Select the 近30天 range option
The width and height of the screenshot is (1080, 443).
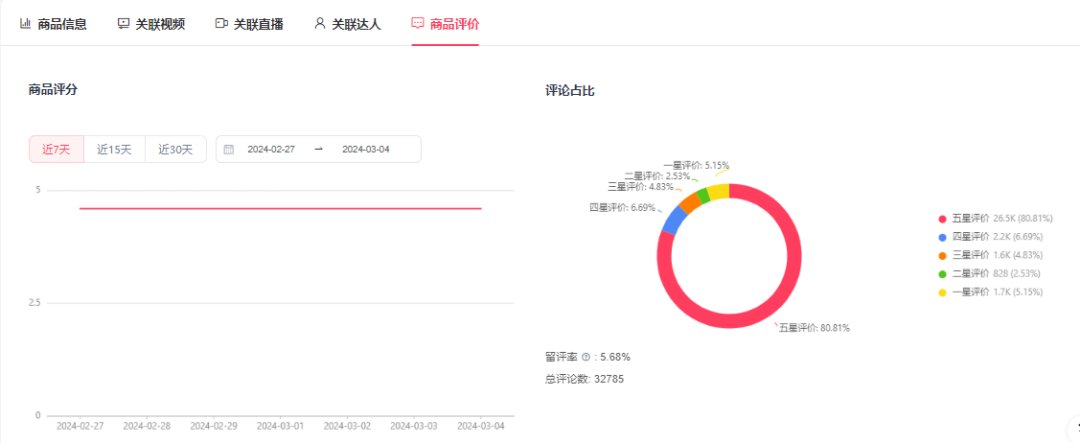point(176,149)
